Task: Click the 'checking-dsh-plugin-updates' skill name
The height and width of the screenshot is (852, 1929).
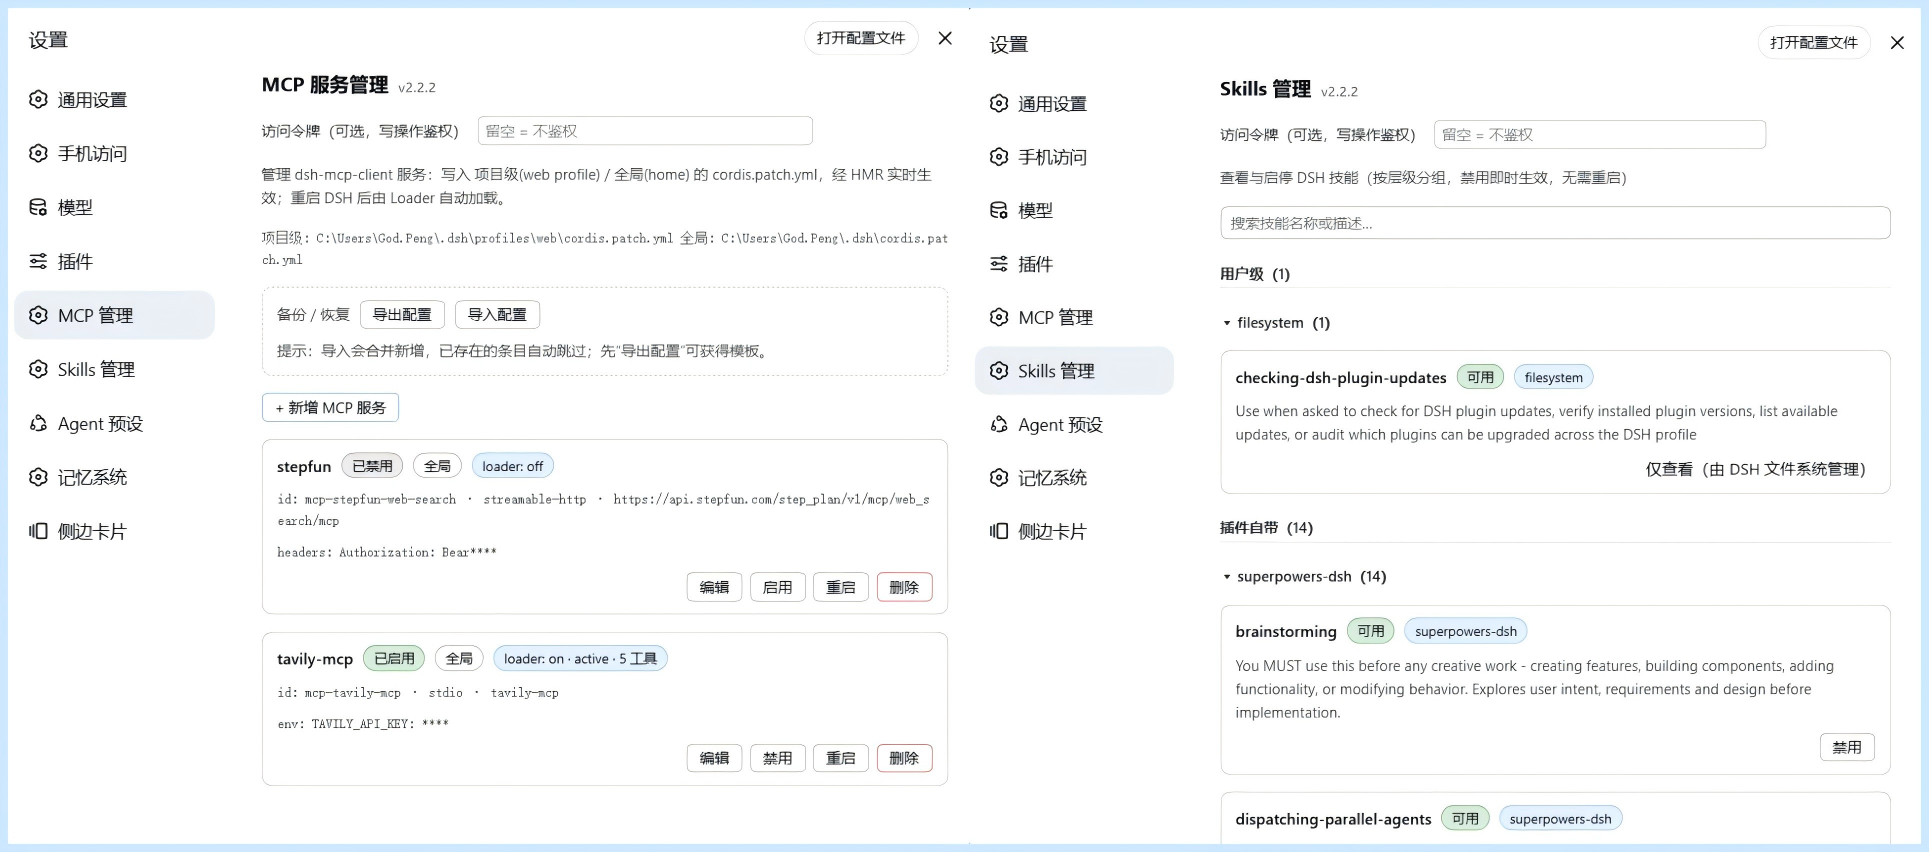Action: [1341, 378]
